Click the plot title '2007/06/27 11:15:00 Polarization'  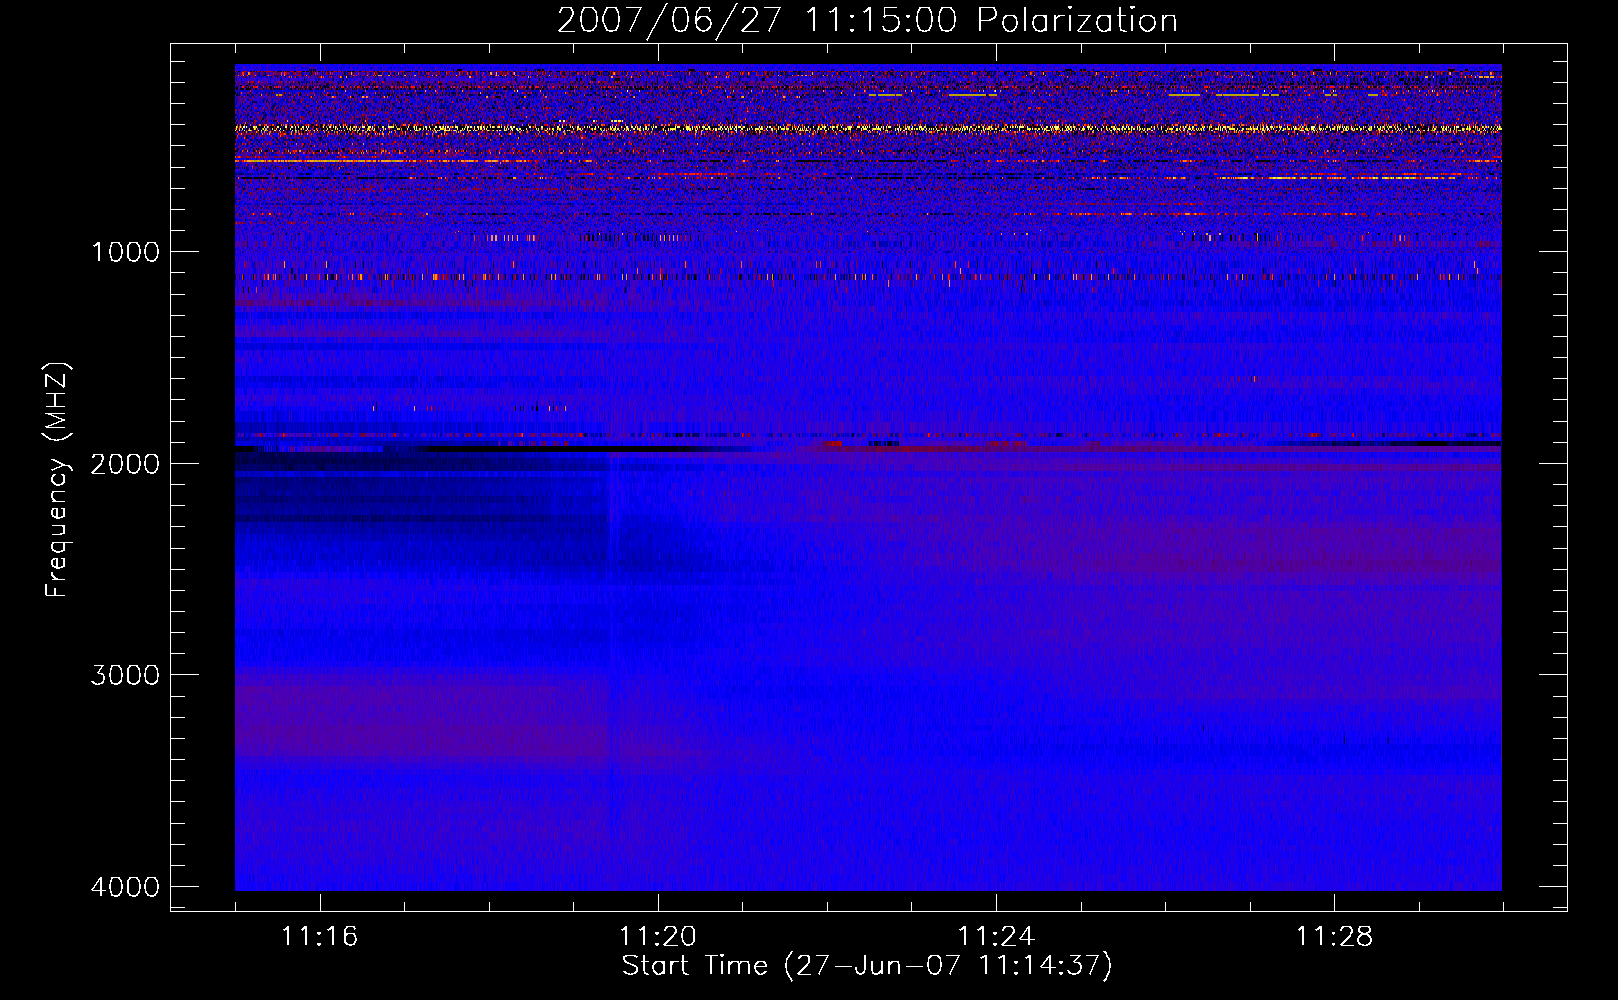[x=867, y=20]
